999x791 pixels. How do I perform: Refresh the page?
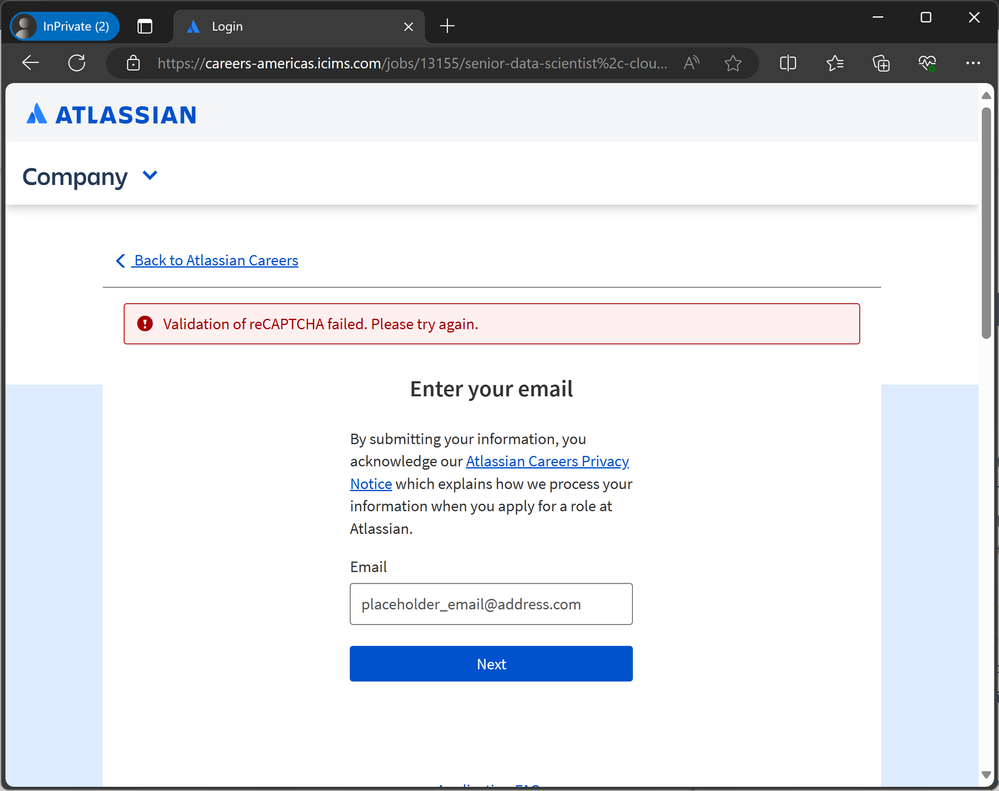coord(77,63)
